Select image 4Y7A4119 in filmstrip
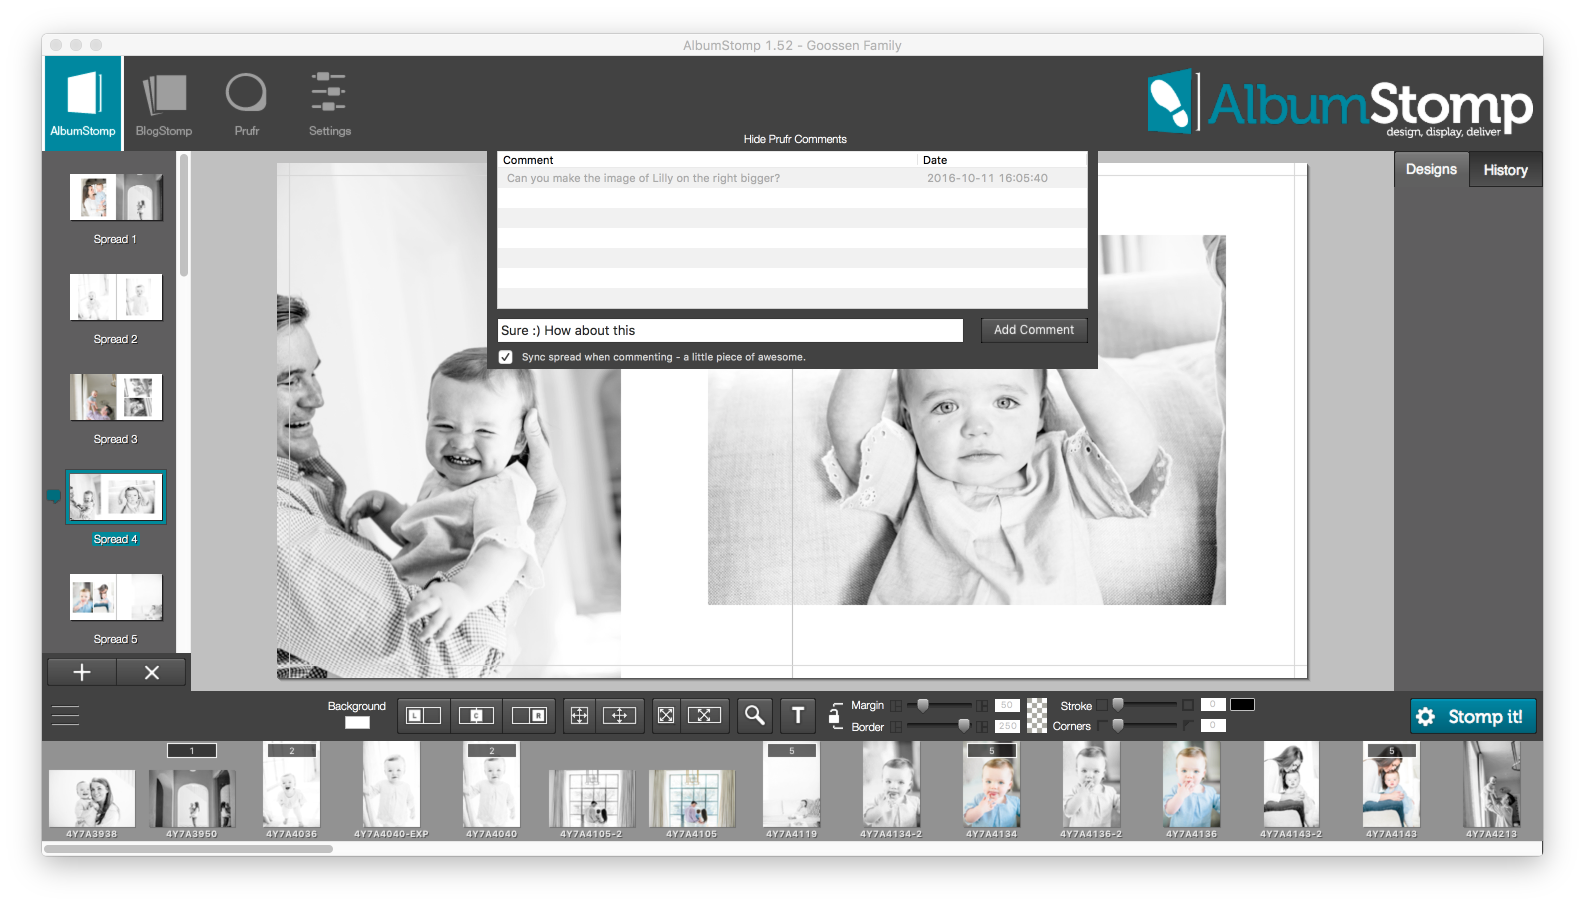The image size is (1585, 906). point(791,785)
